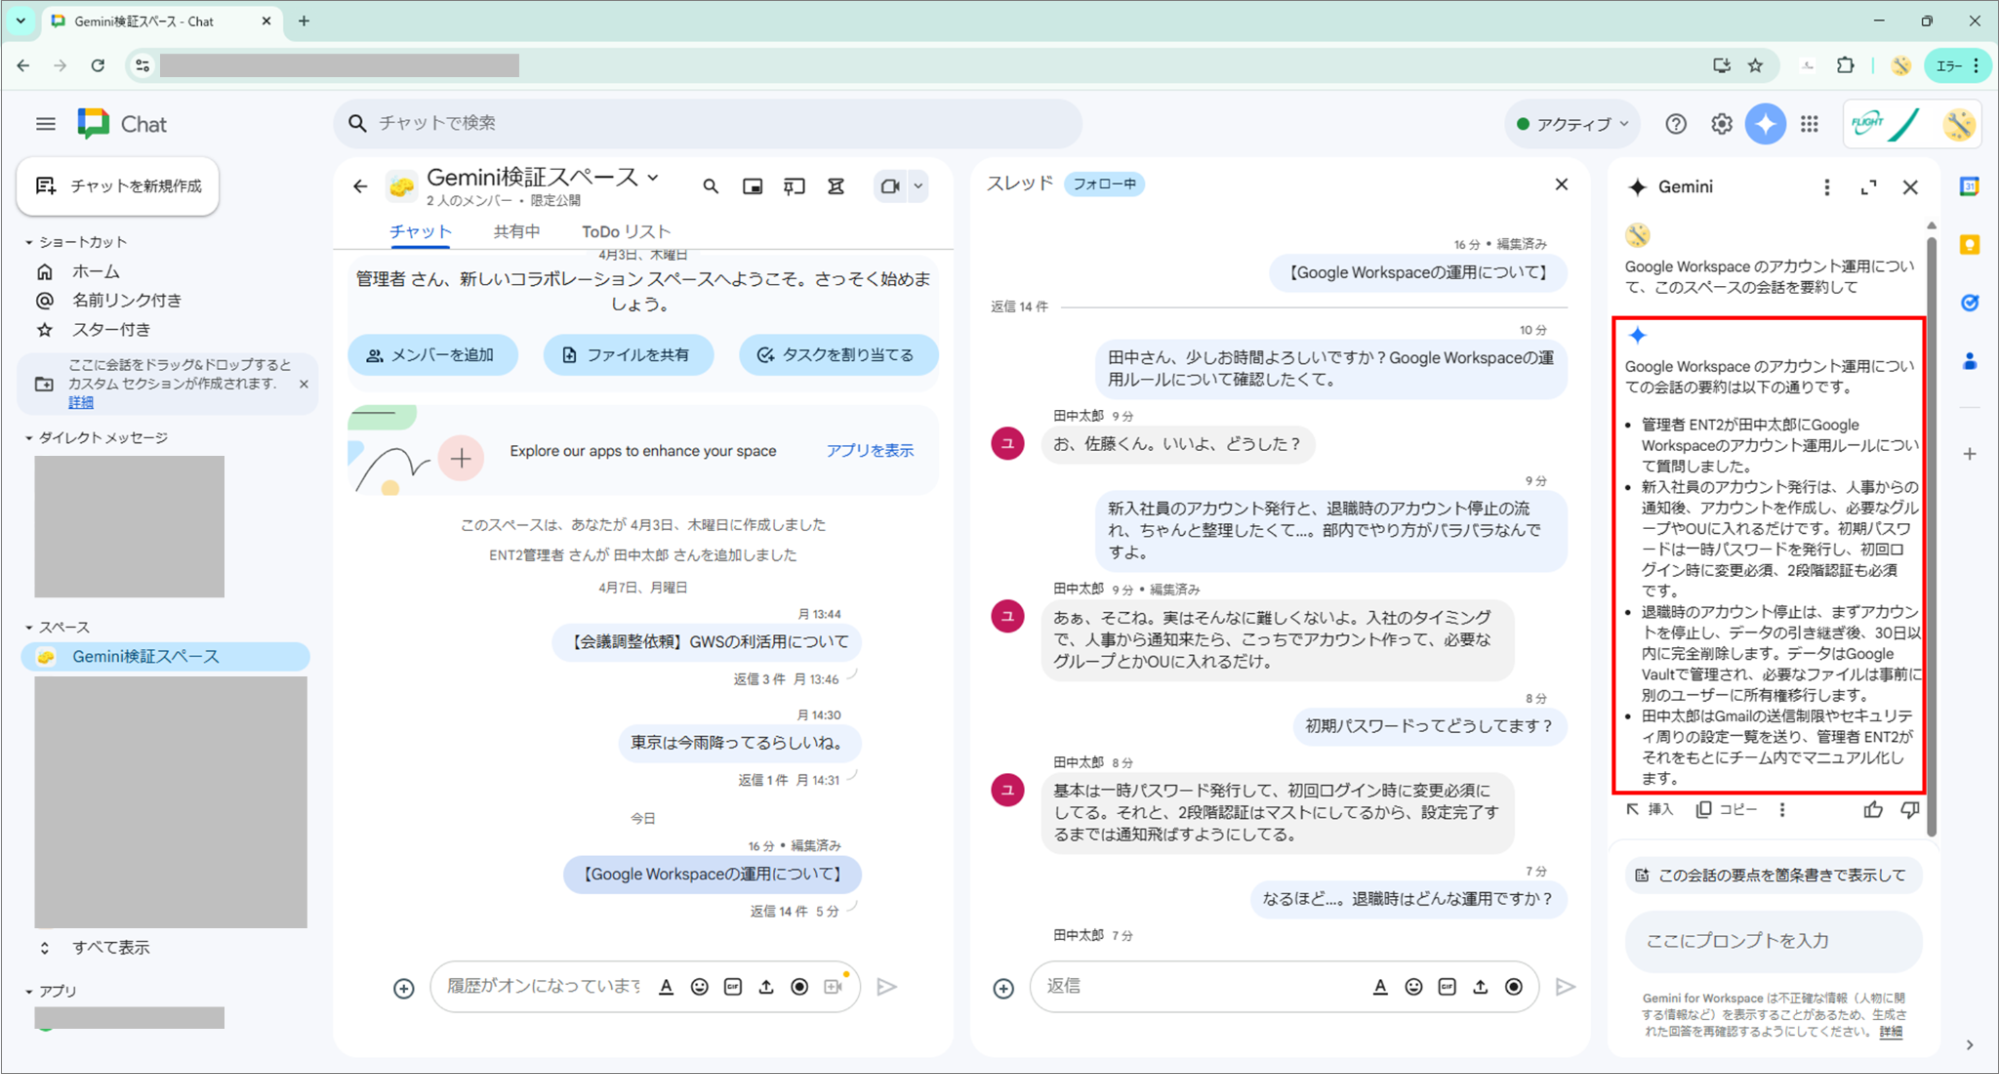
Task: Give thumbs up to Gemini response
Action: coord(1873,809)
